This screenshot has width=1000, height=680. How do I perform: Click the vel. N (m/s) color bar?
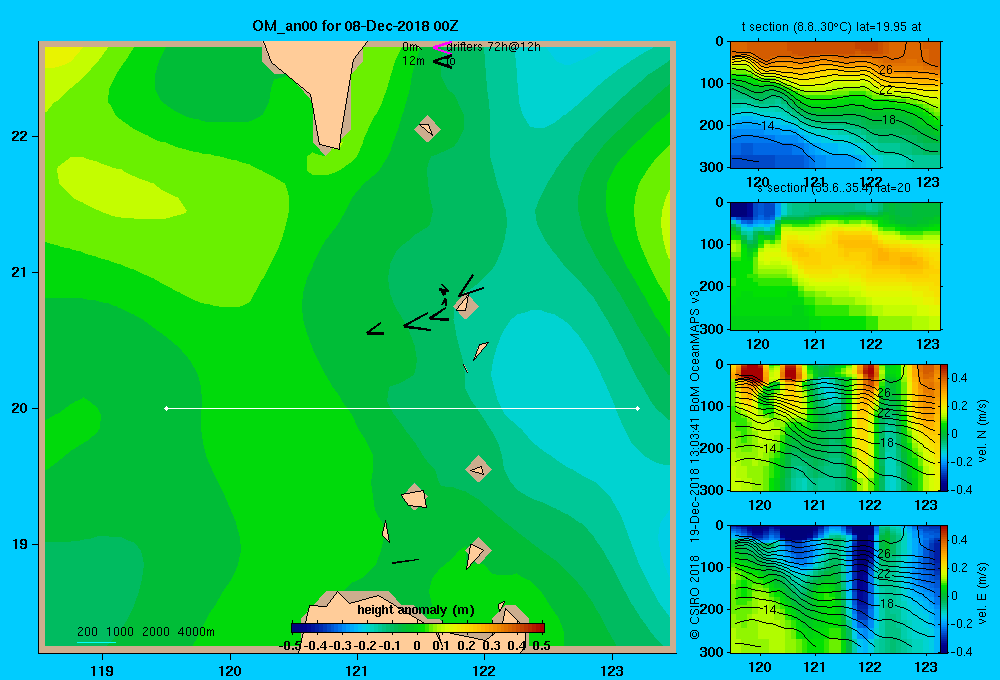point(944,427)
